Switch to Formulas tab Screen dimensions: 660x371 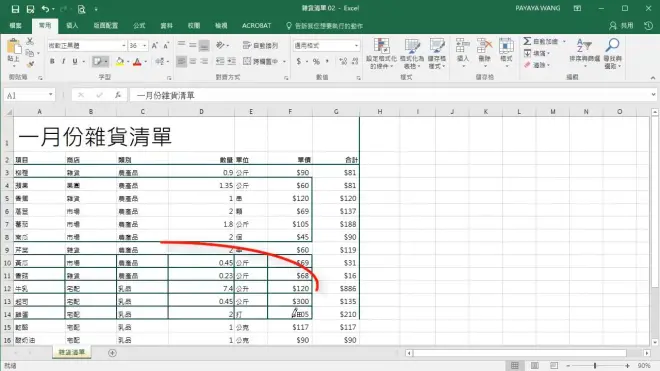[x=139, y=26]
